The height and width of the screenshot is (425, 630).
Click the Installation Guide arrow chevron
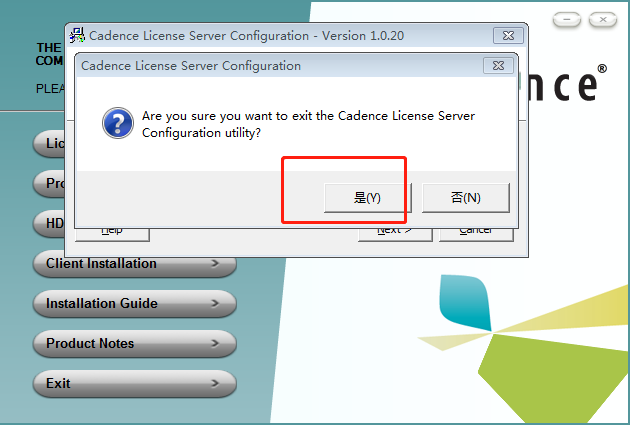pos(215,303)
